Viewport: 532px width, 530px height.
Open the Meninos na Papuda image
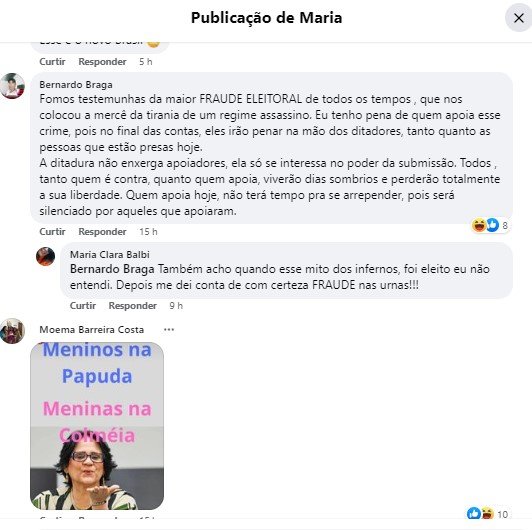tap(97, 426)
